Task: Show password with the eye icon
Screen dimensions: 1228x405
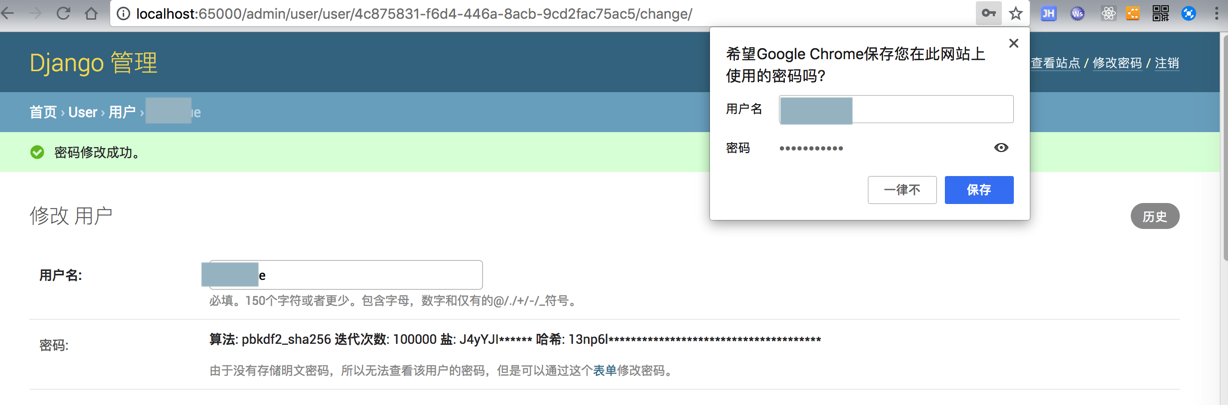Action: point(1001,148)
